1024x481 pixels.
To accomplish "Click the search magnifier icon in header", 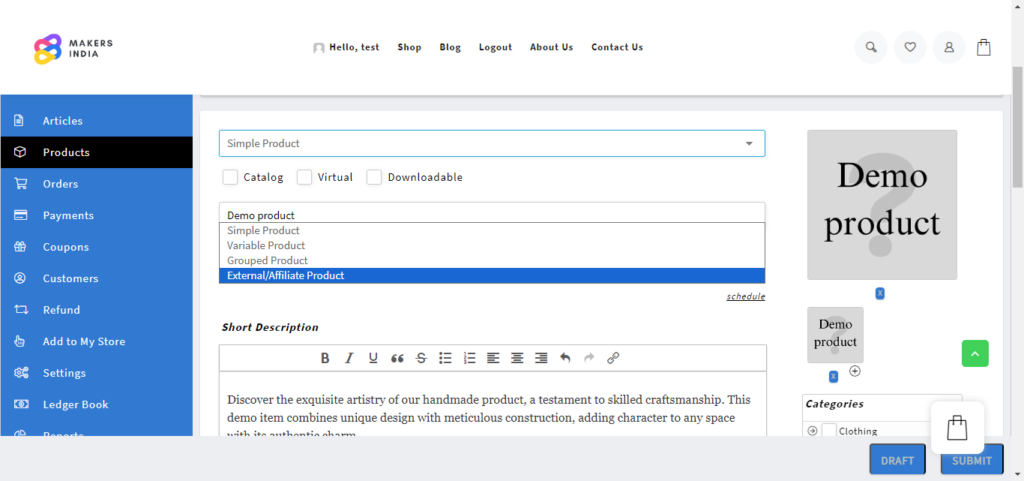I will (x=871, y=47).
